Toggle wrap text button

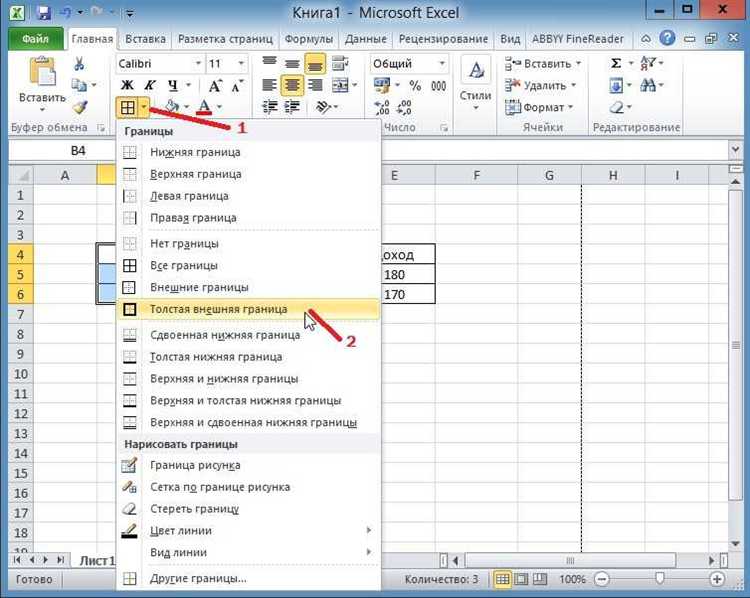[x=340, y=64]
